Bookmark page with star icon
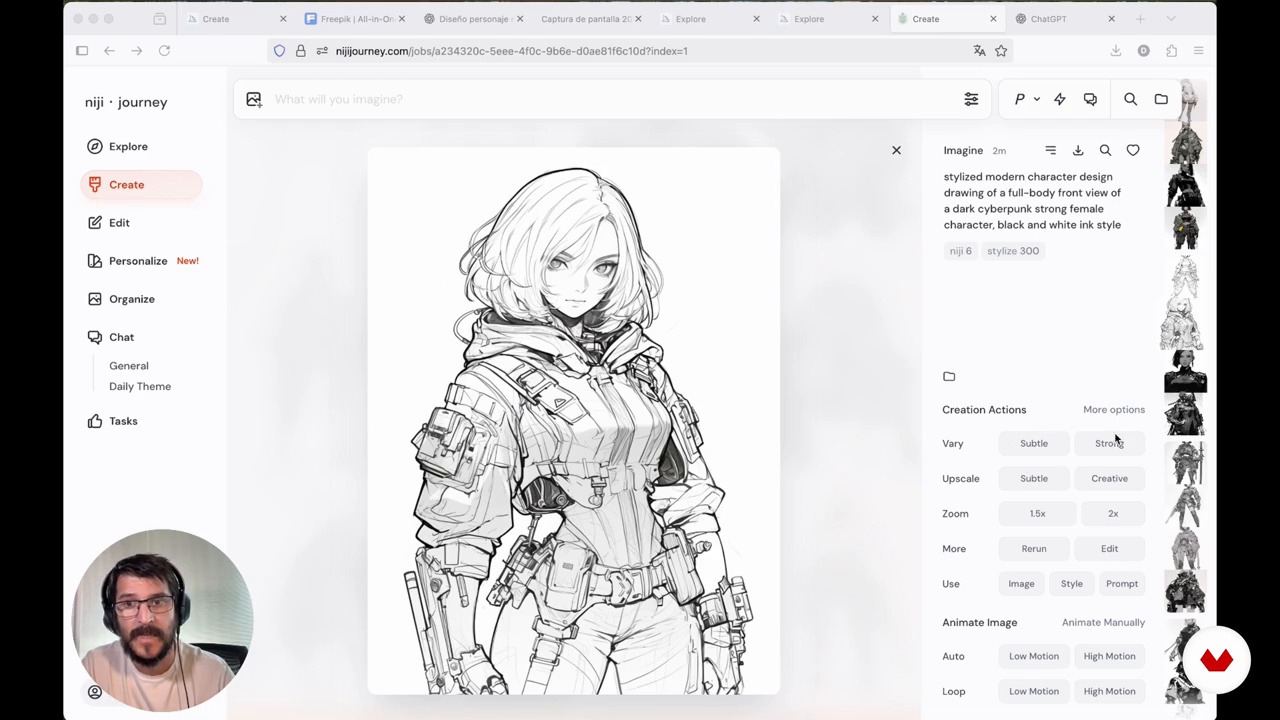The height and width of the screenshot is (720, 1280). pyautogui.click(x=1001, y=51)
